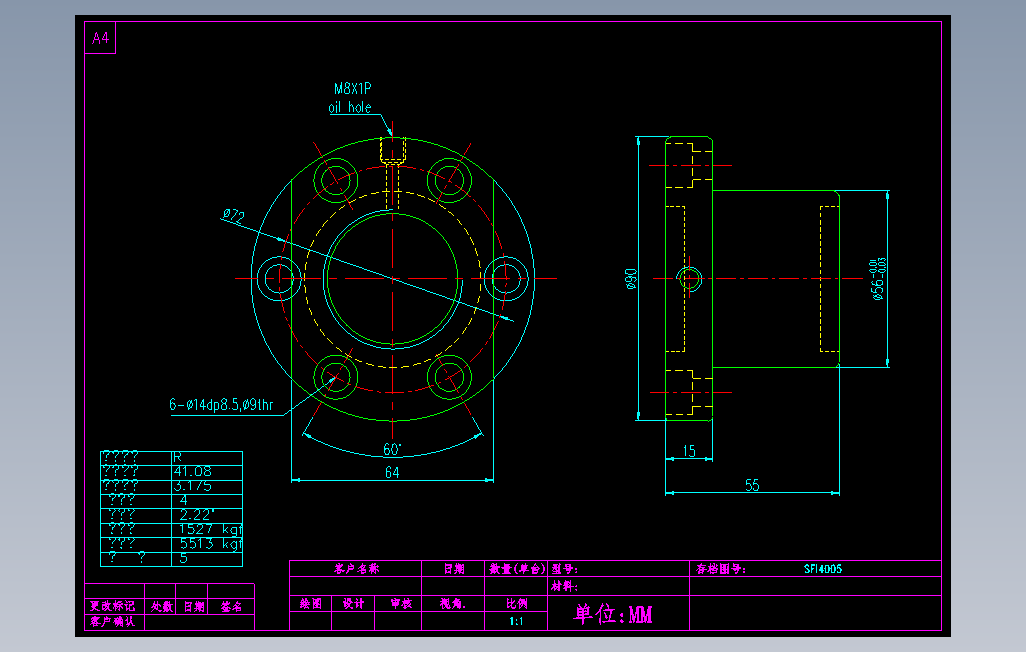
Task: Click the 数量(单台) title block cell
Action: point(517,568)
